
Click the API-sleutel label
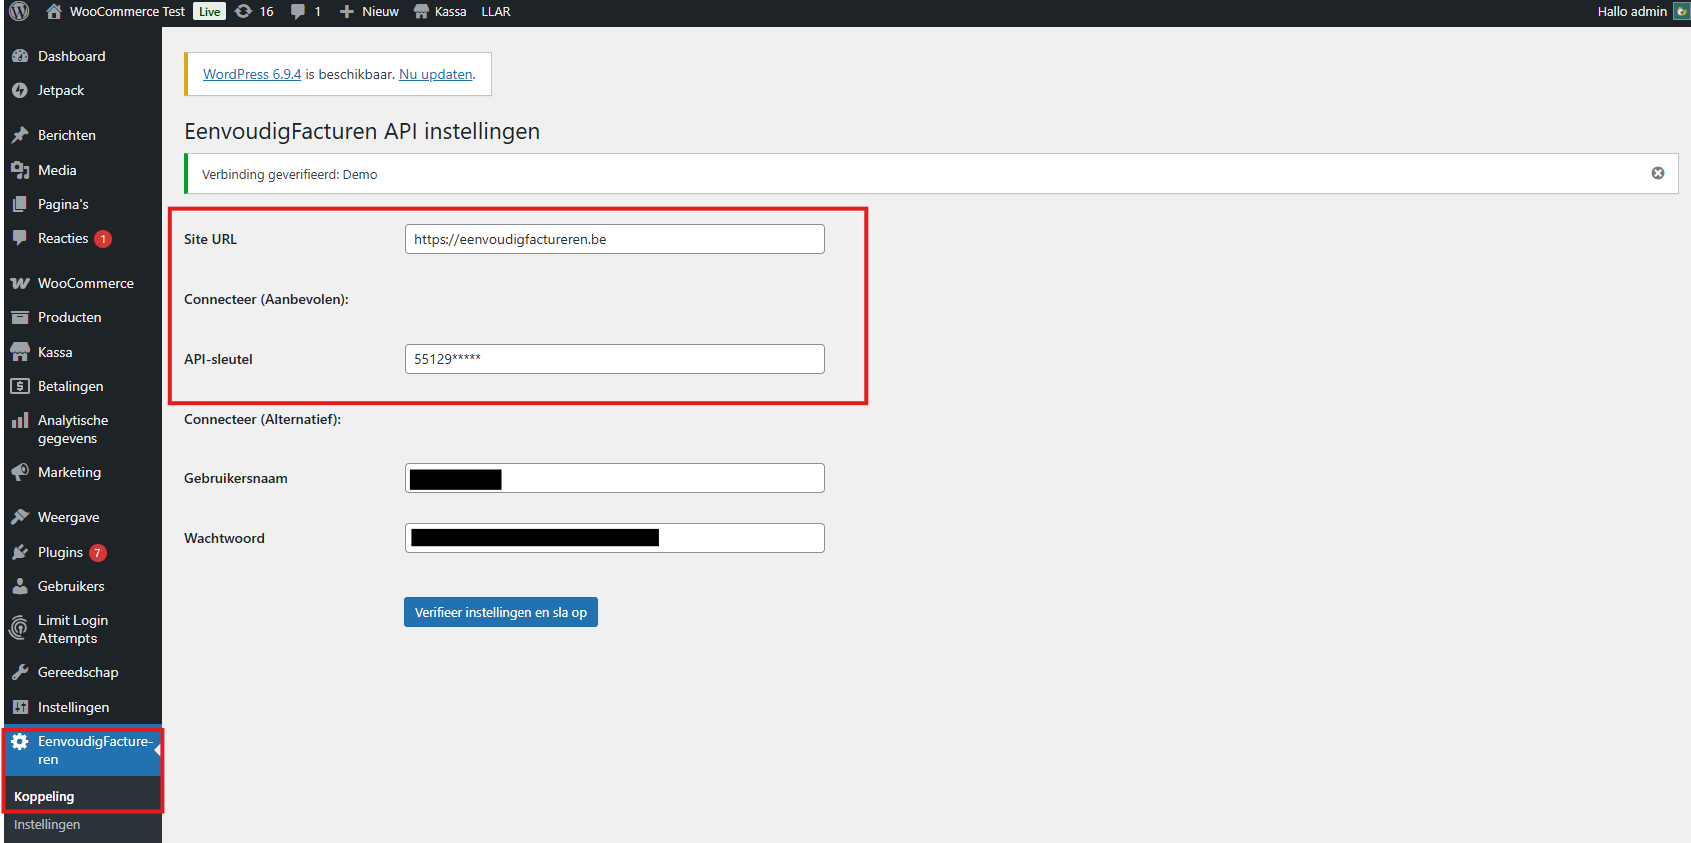[x=218, y=359]
